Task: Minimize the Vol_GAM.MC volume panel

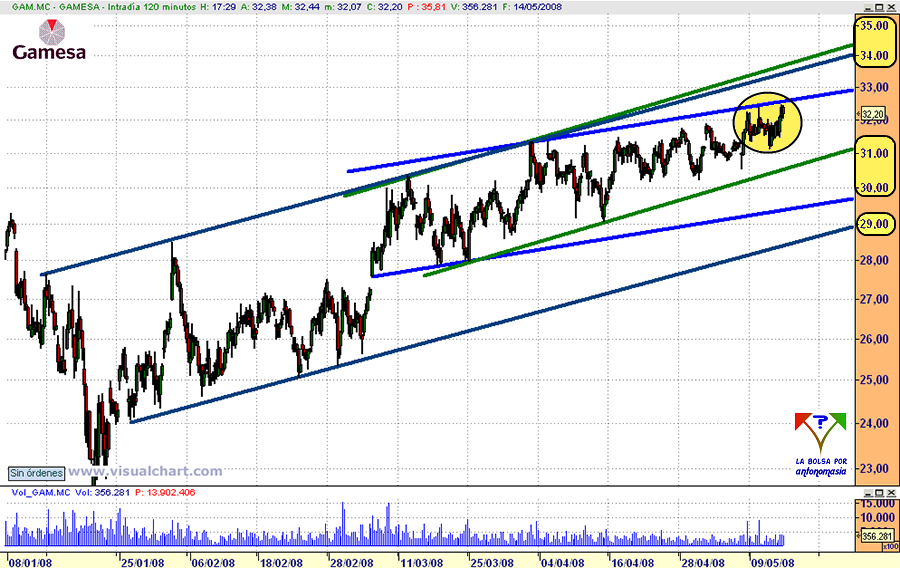Action: click(x=868, y=493)
